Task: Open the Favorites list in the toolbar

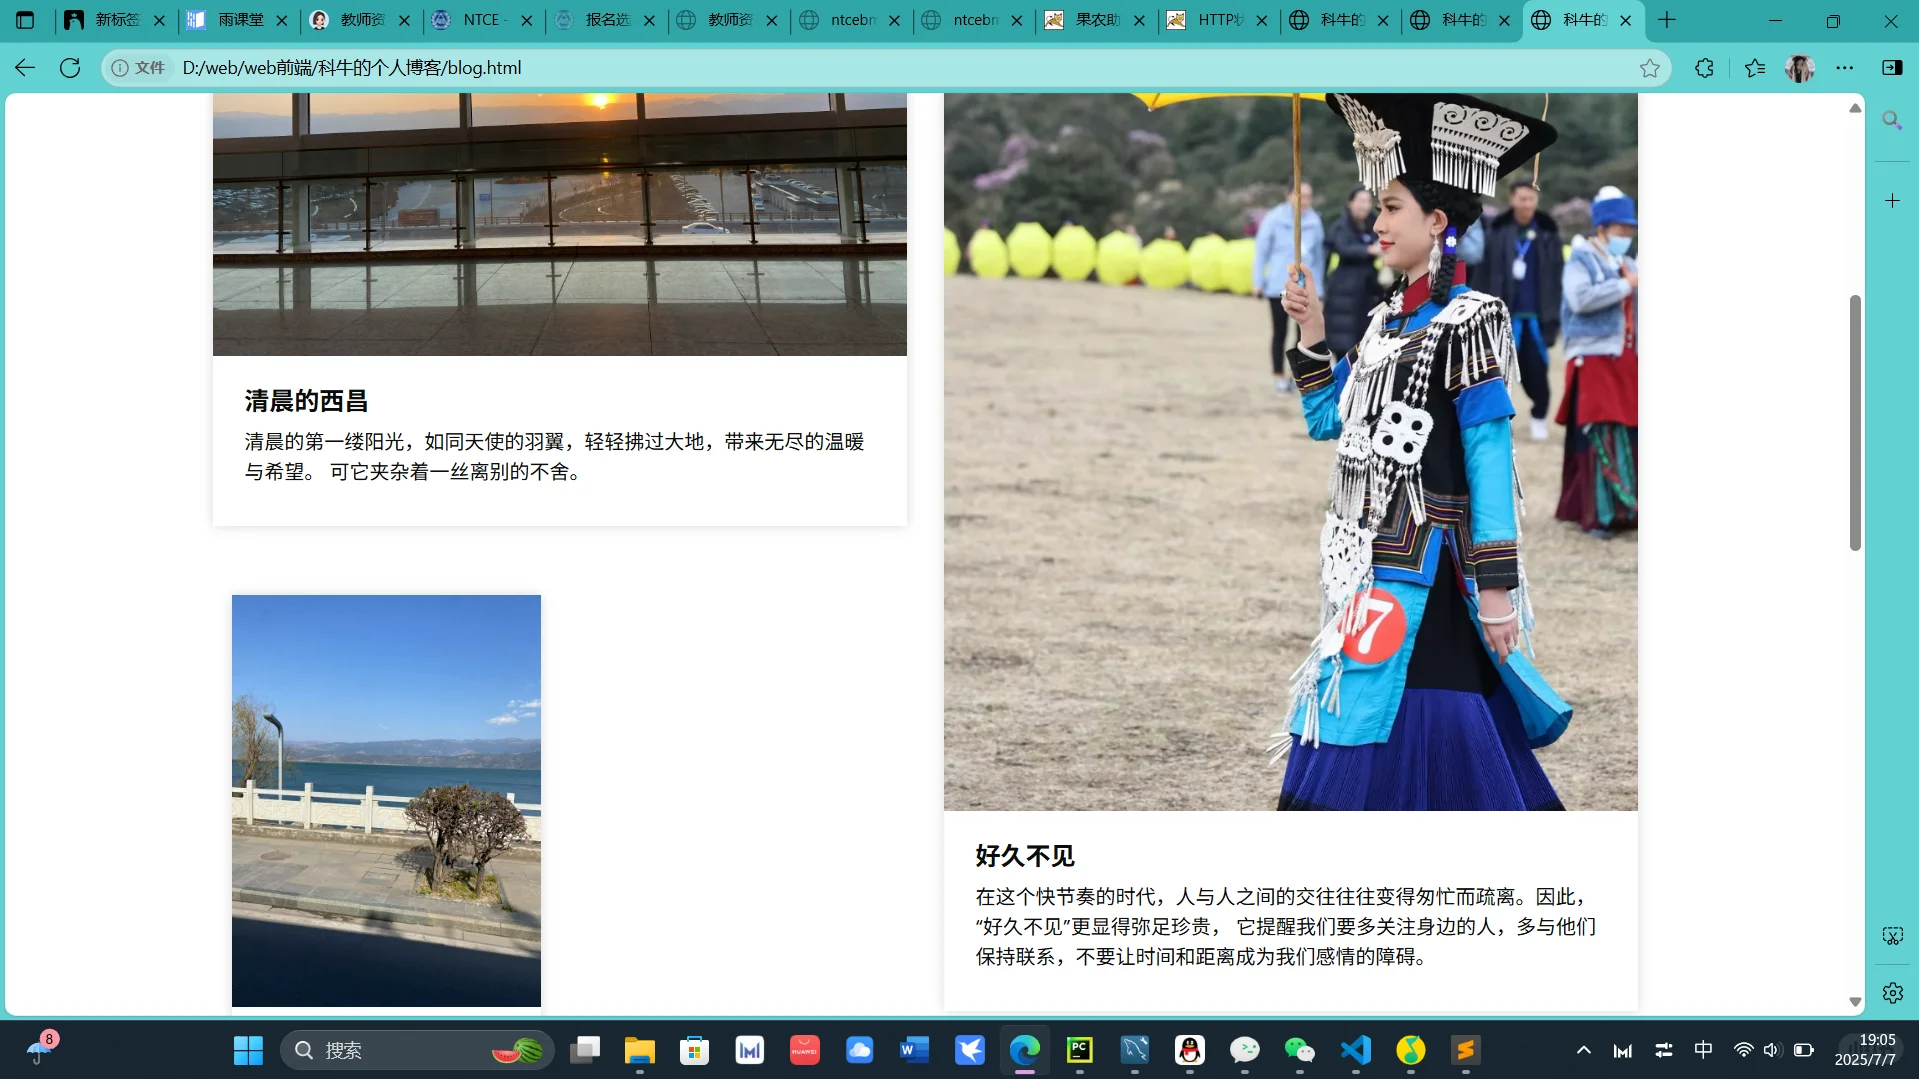Action: click(x=1755, y=68)
